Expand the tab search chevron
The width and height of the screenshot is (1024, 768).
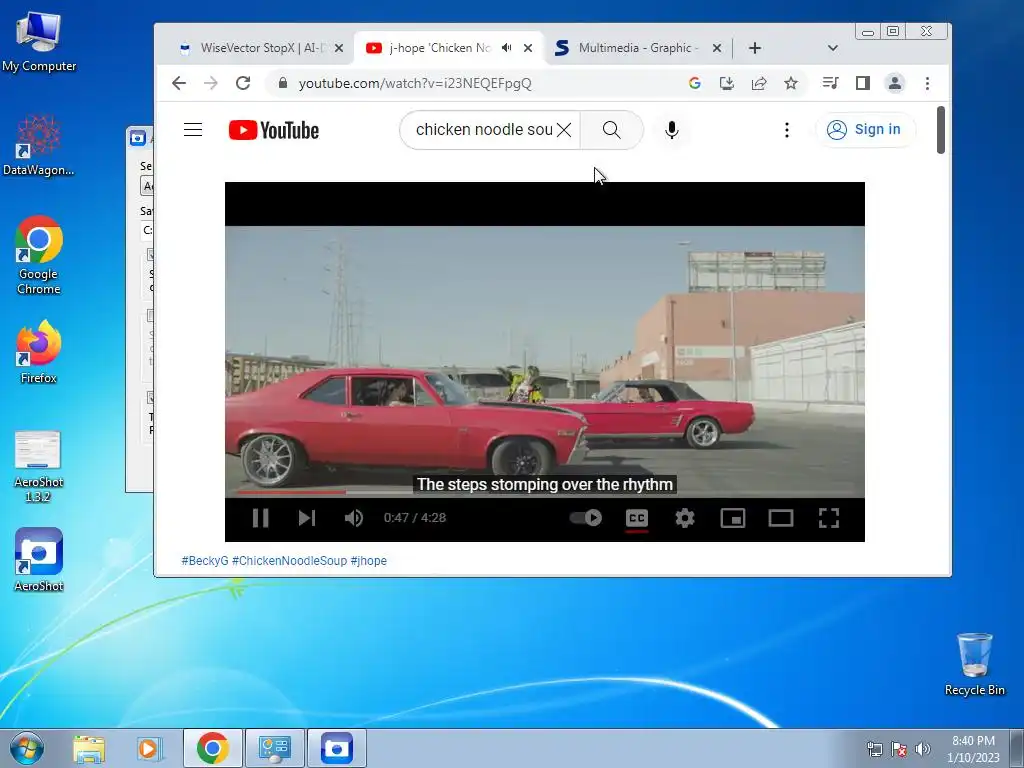click(832, 48)
